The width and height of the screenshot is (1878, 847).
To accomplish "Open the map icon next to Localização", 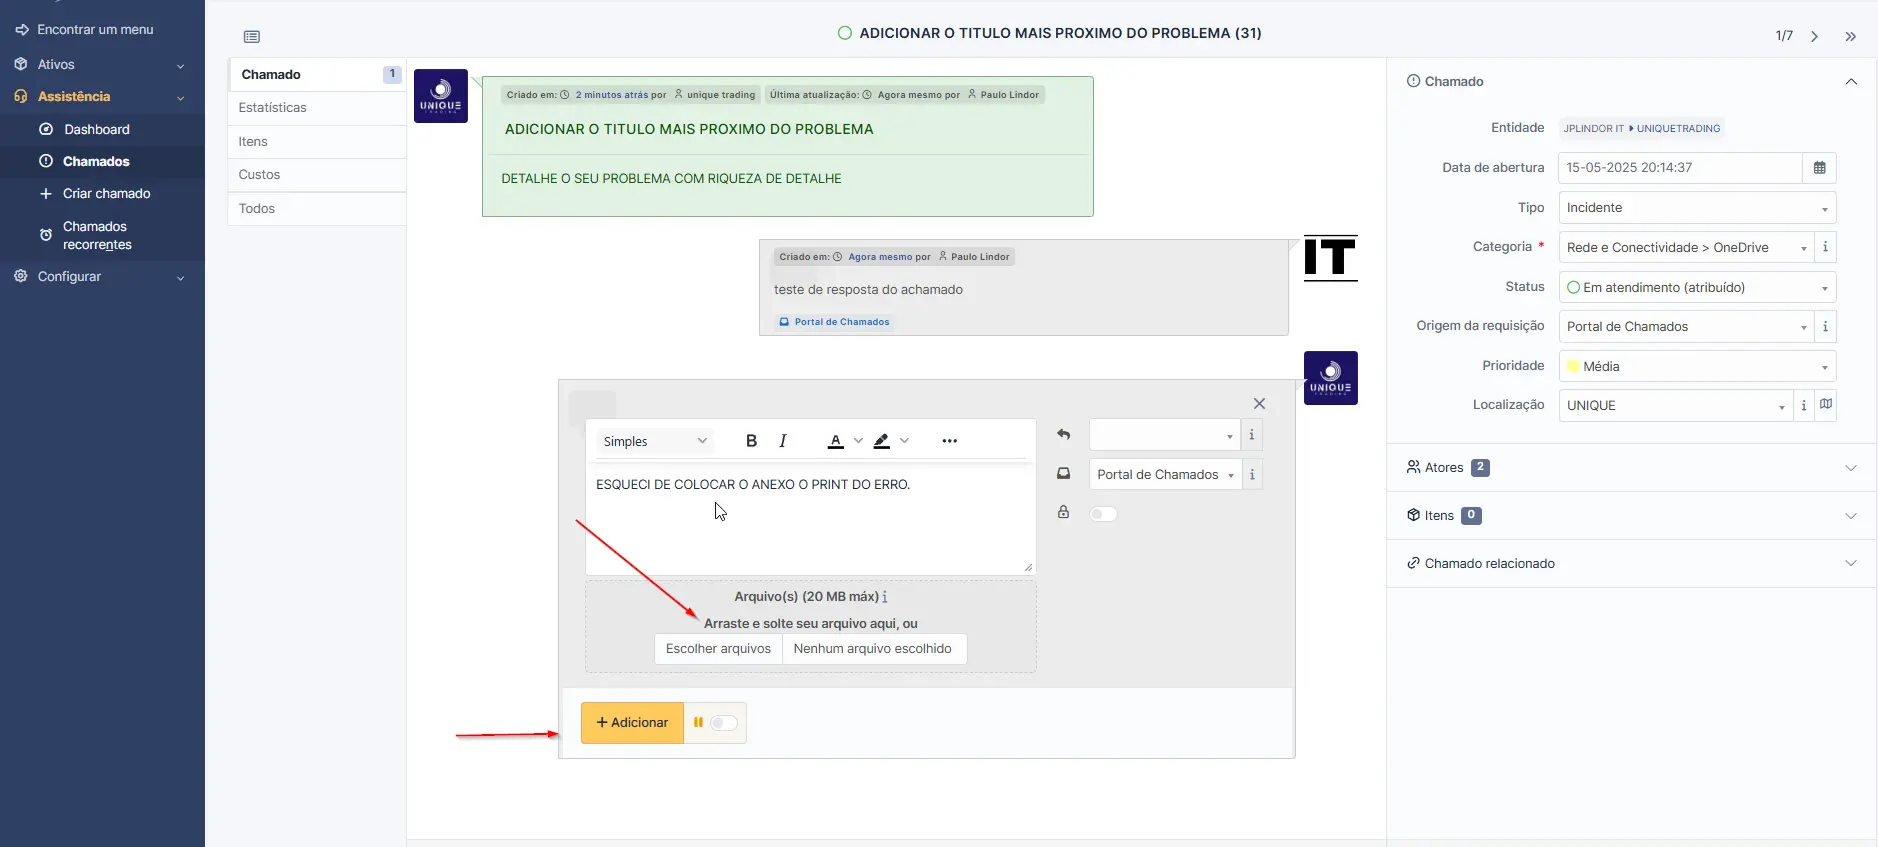I will click(x=1826, y=405).
